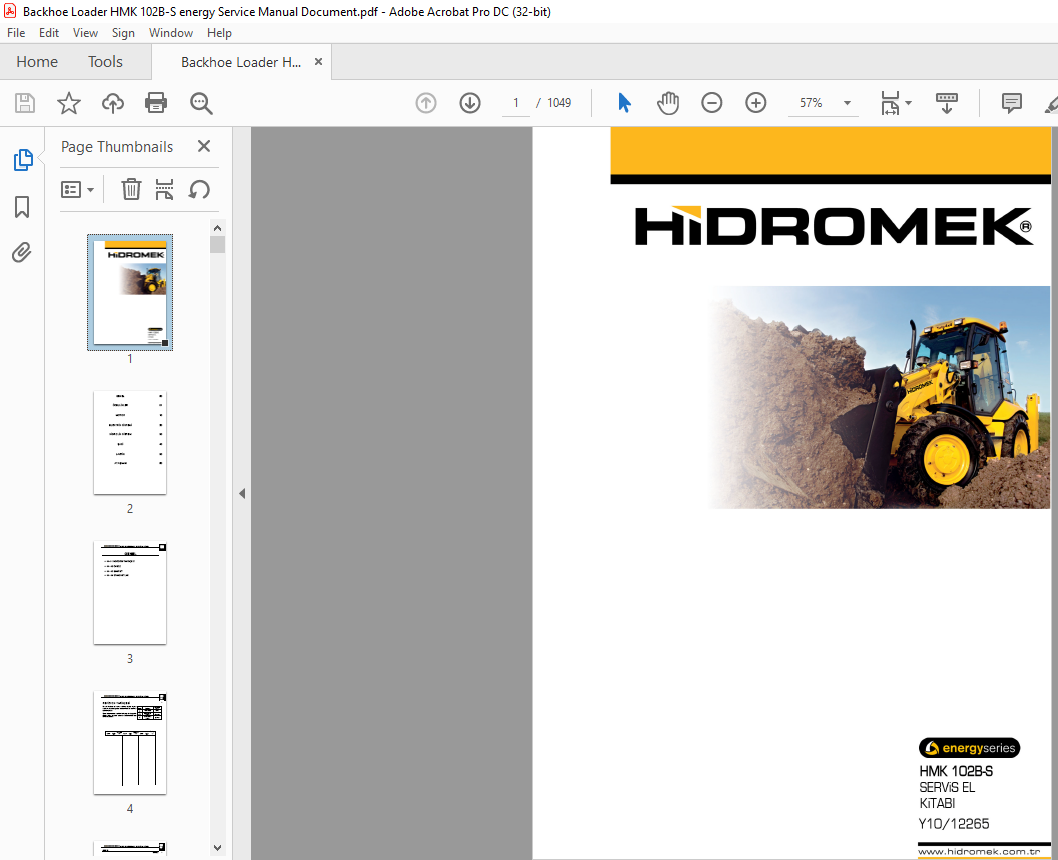Select page 2 thumbnail
This screenshot has width=1058, height=860.
click(130, 442)
